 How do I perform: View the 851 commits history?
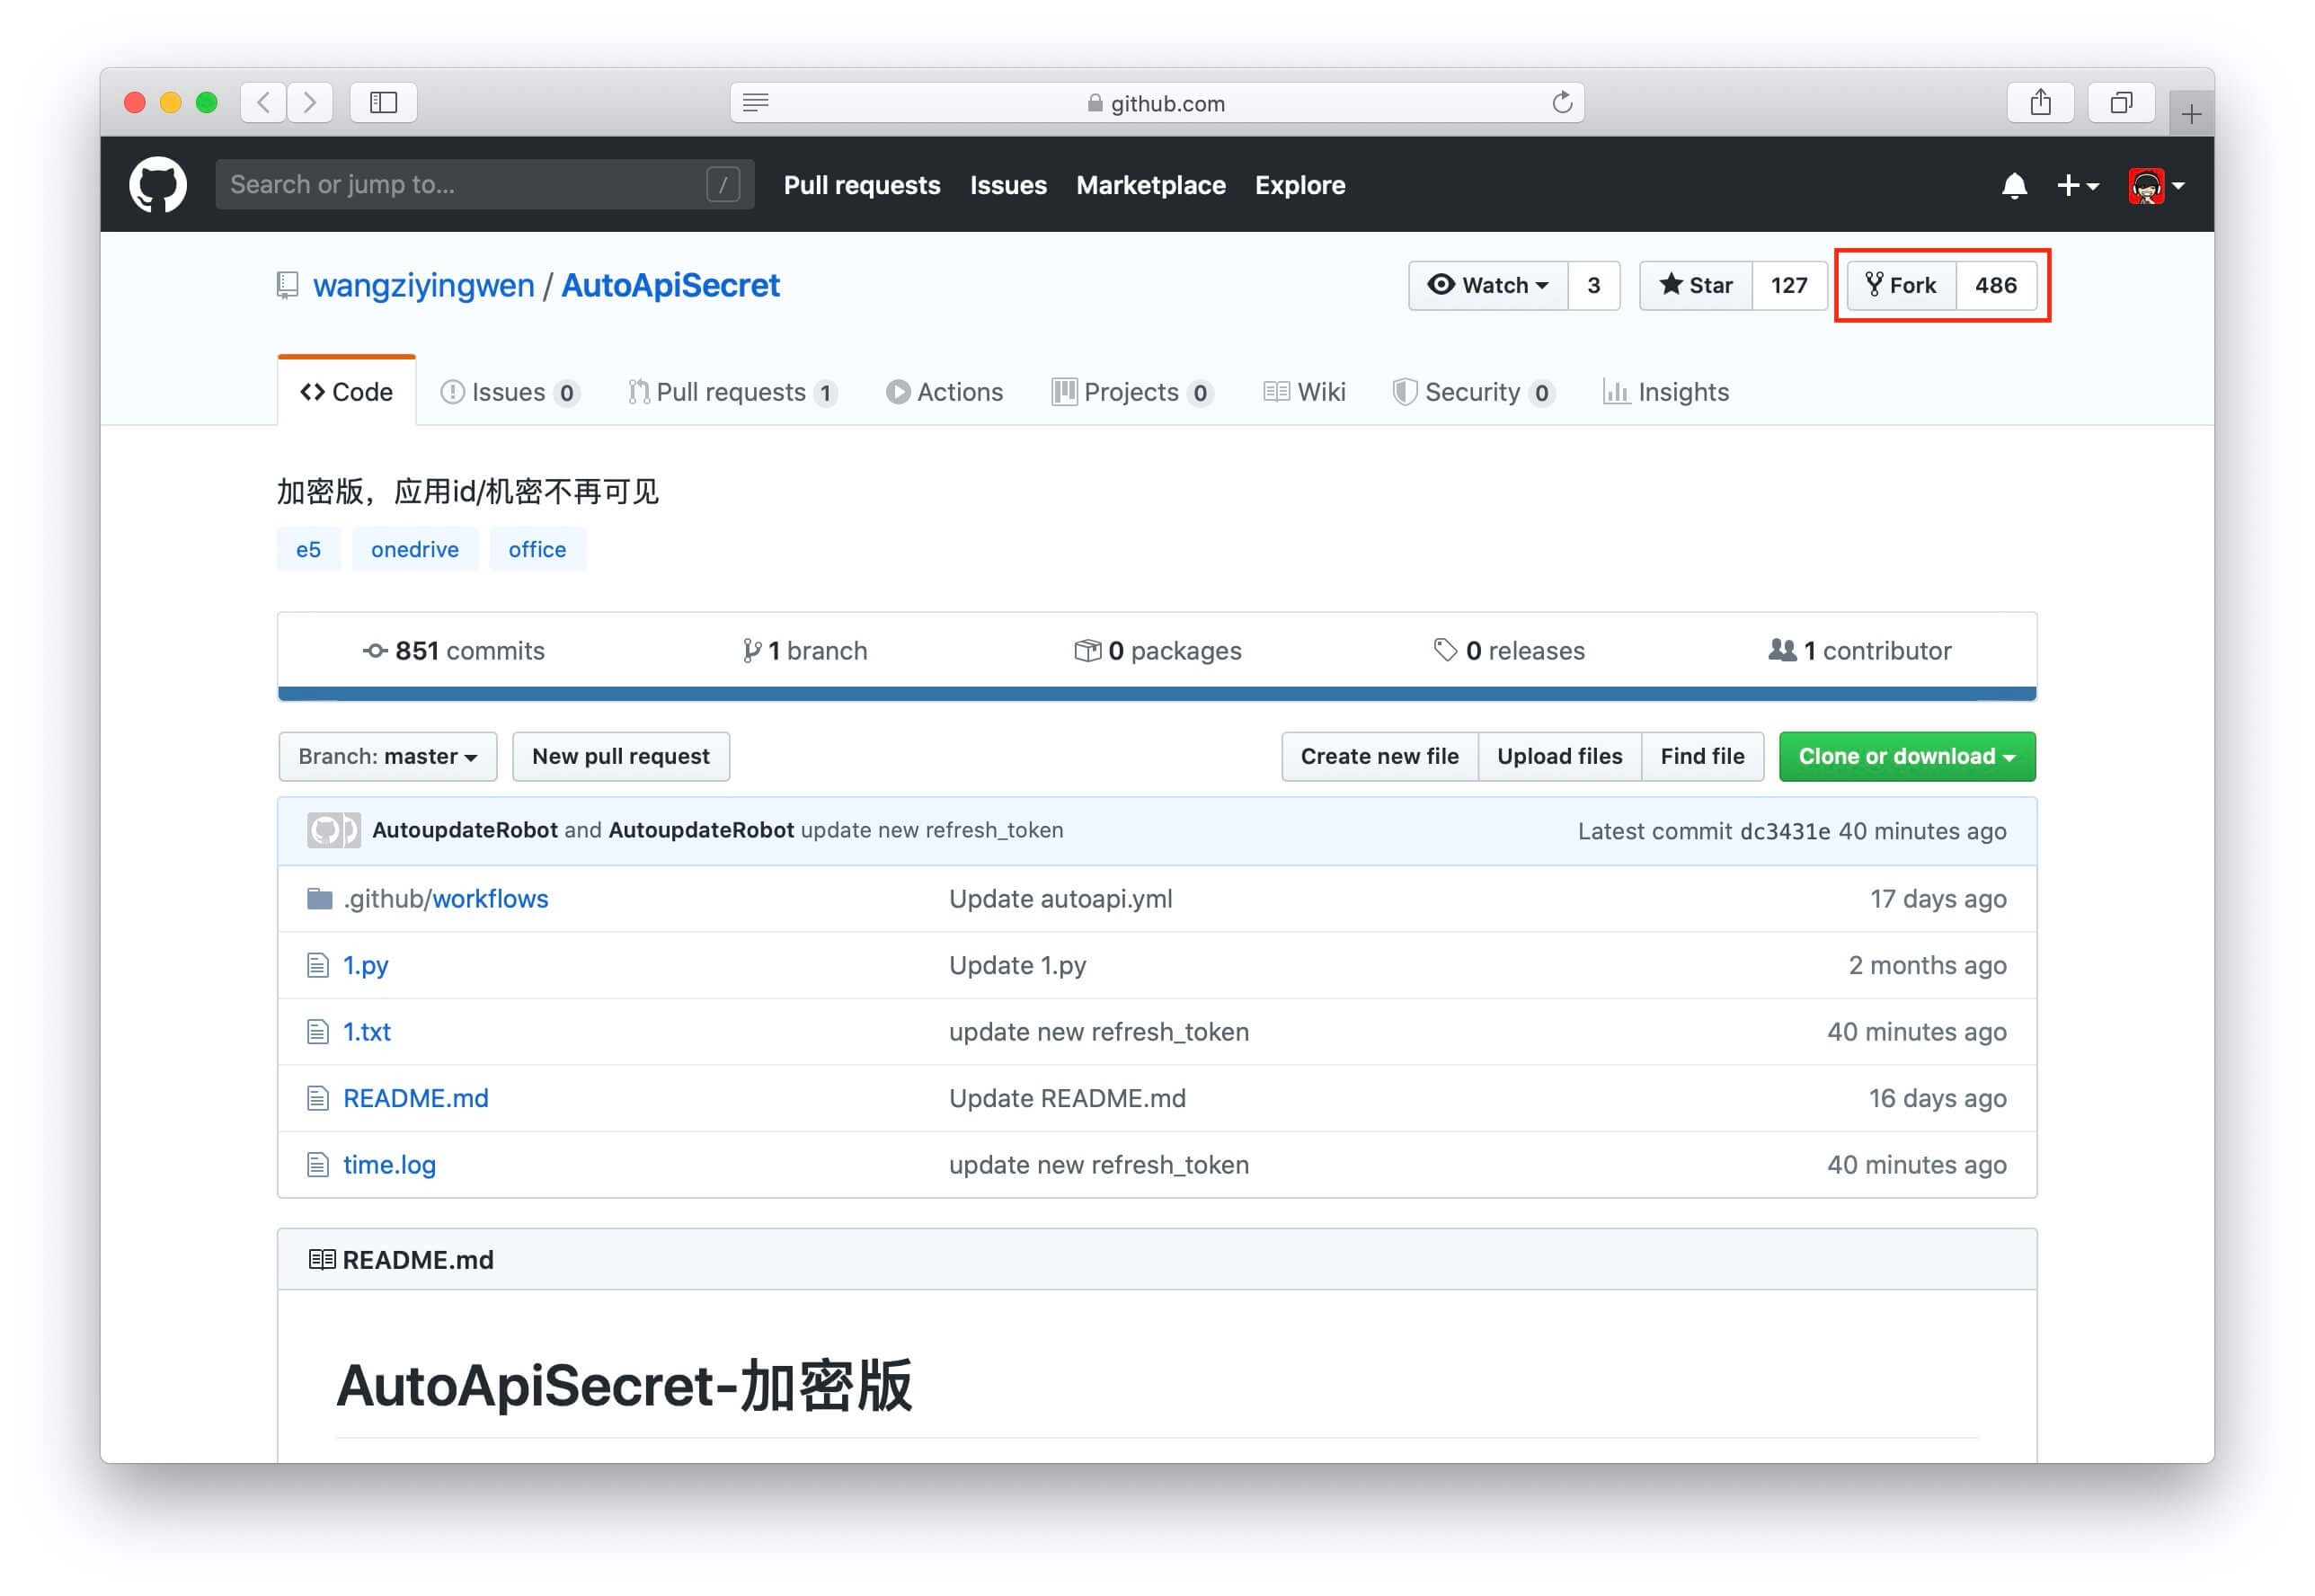point(453,651)
